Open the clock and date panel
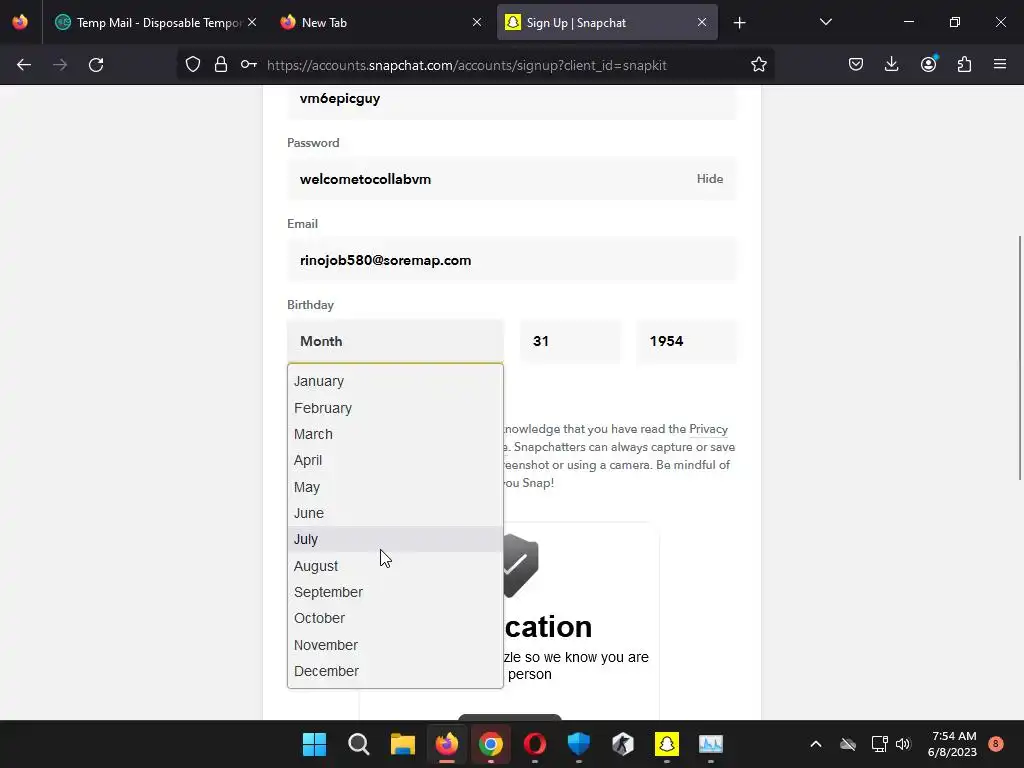Image resolution: width=1024 pixels, height=768 pixels. point(953,744)
